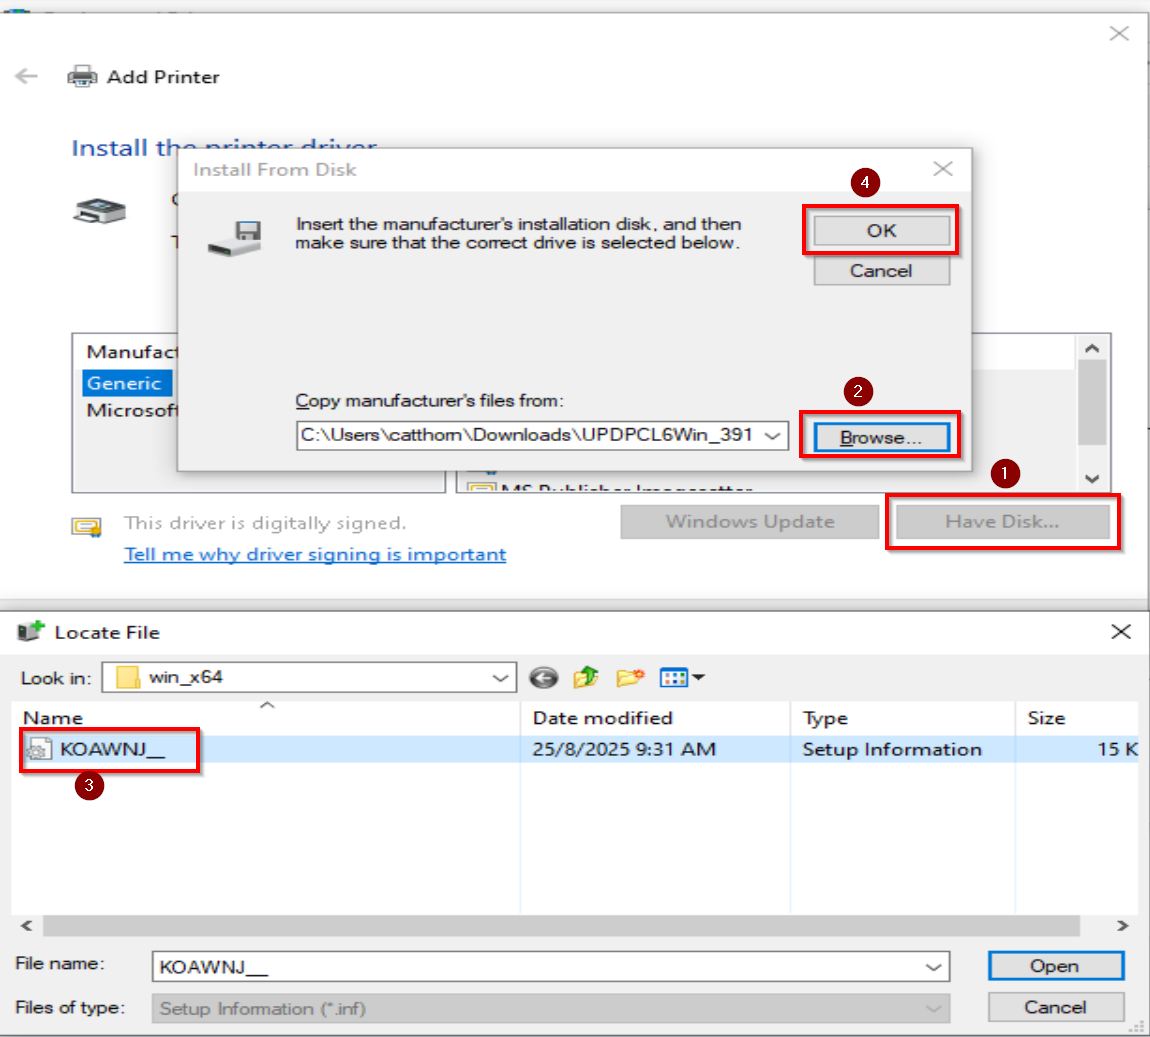Sort by the Date modified column header
This screenshot has width=1150, height=1037.
tap(602, 717)
